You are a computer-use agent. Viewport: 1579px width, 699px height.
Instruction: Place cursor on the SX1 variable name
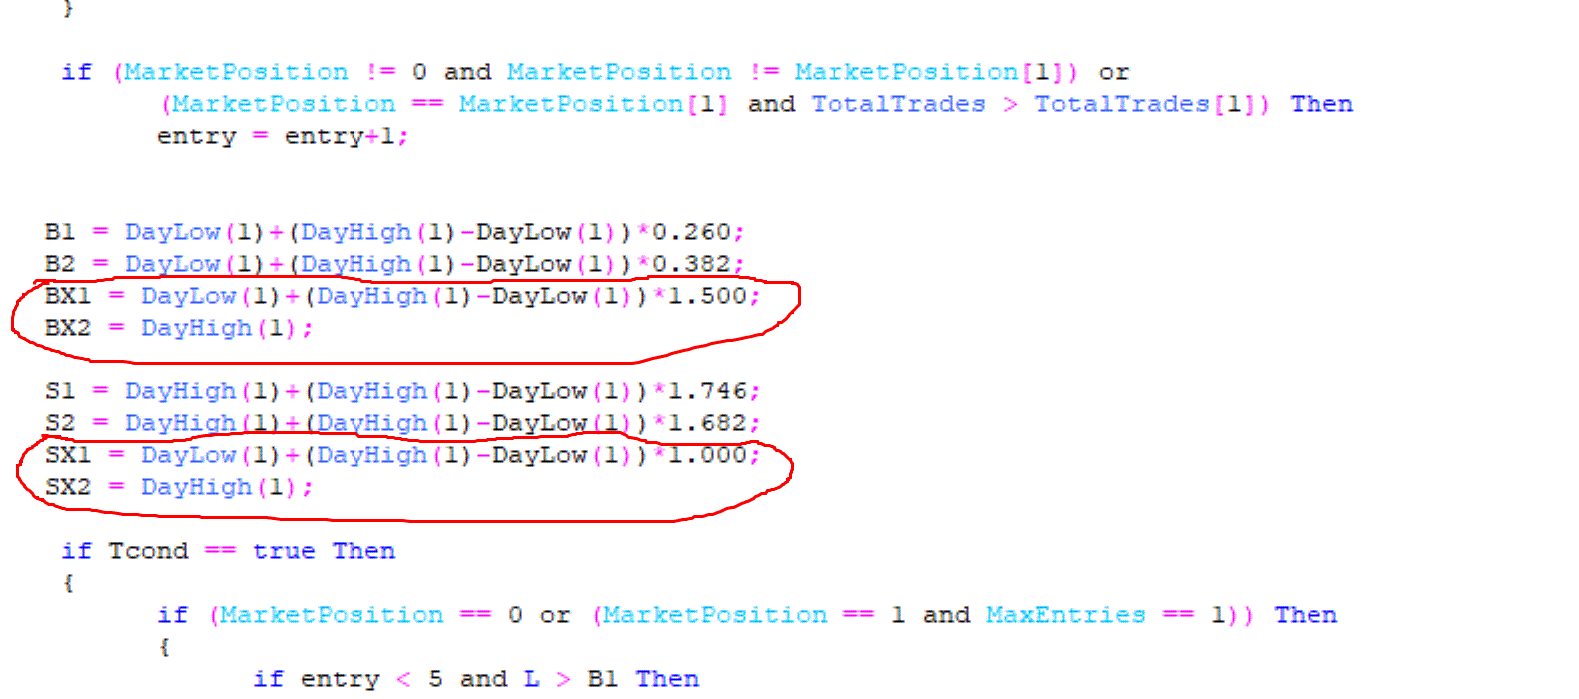68,455
